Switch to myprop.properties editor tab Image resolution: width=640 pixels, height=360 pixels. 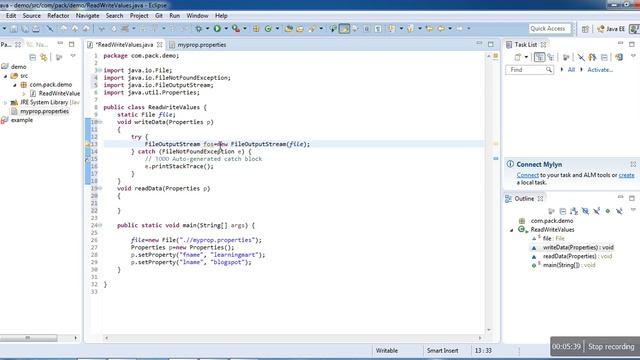click(201, 45)
